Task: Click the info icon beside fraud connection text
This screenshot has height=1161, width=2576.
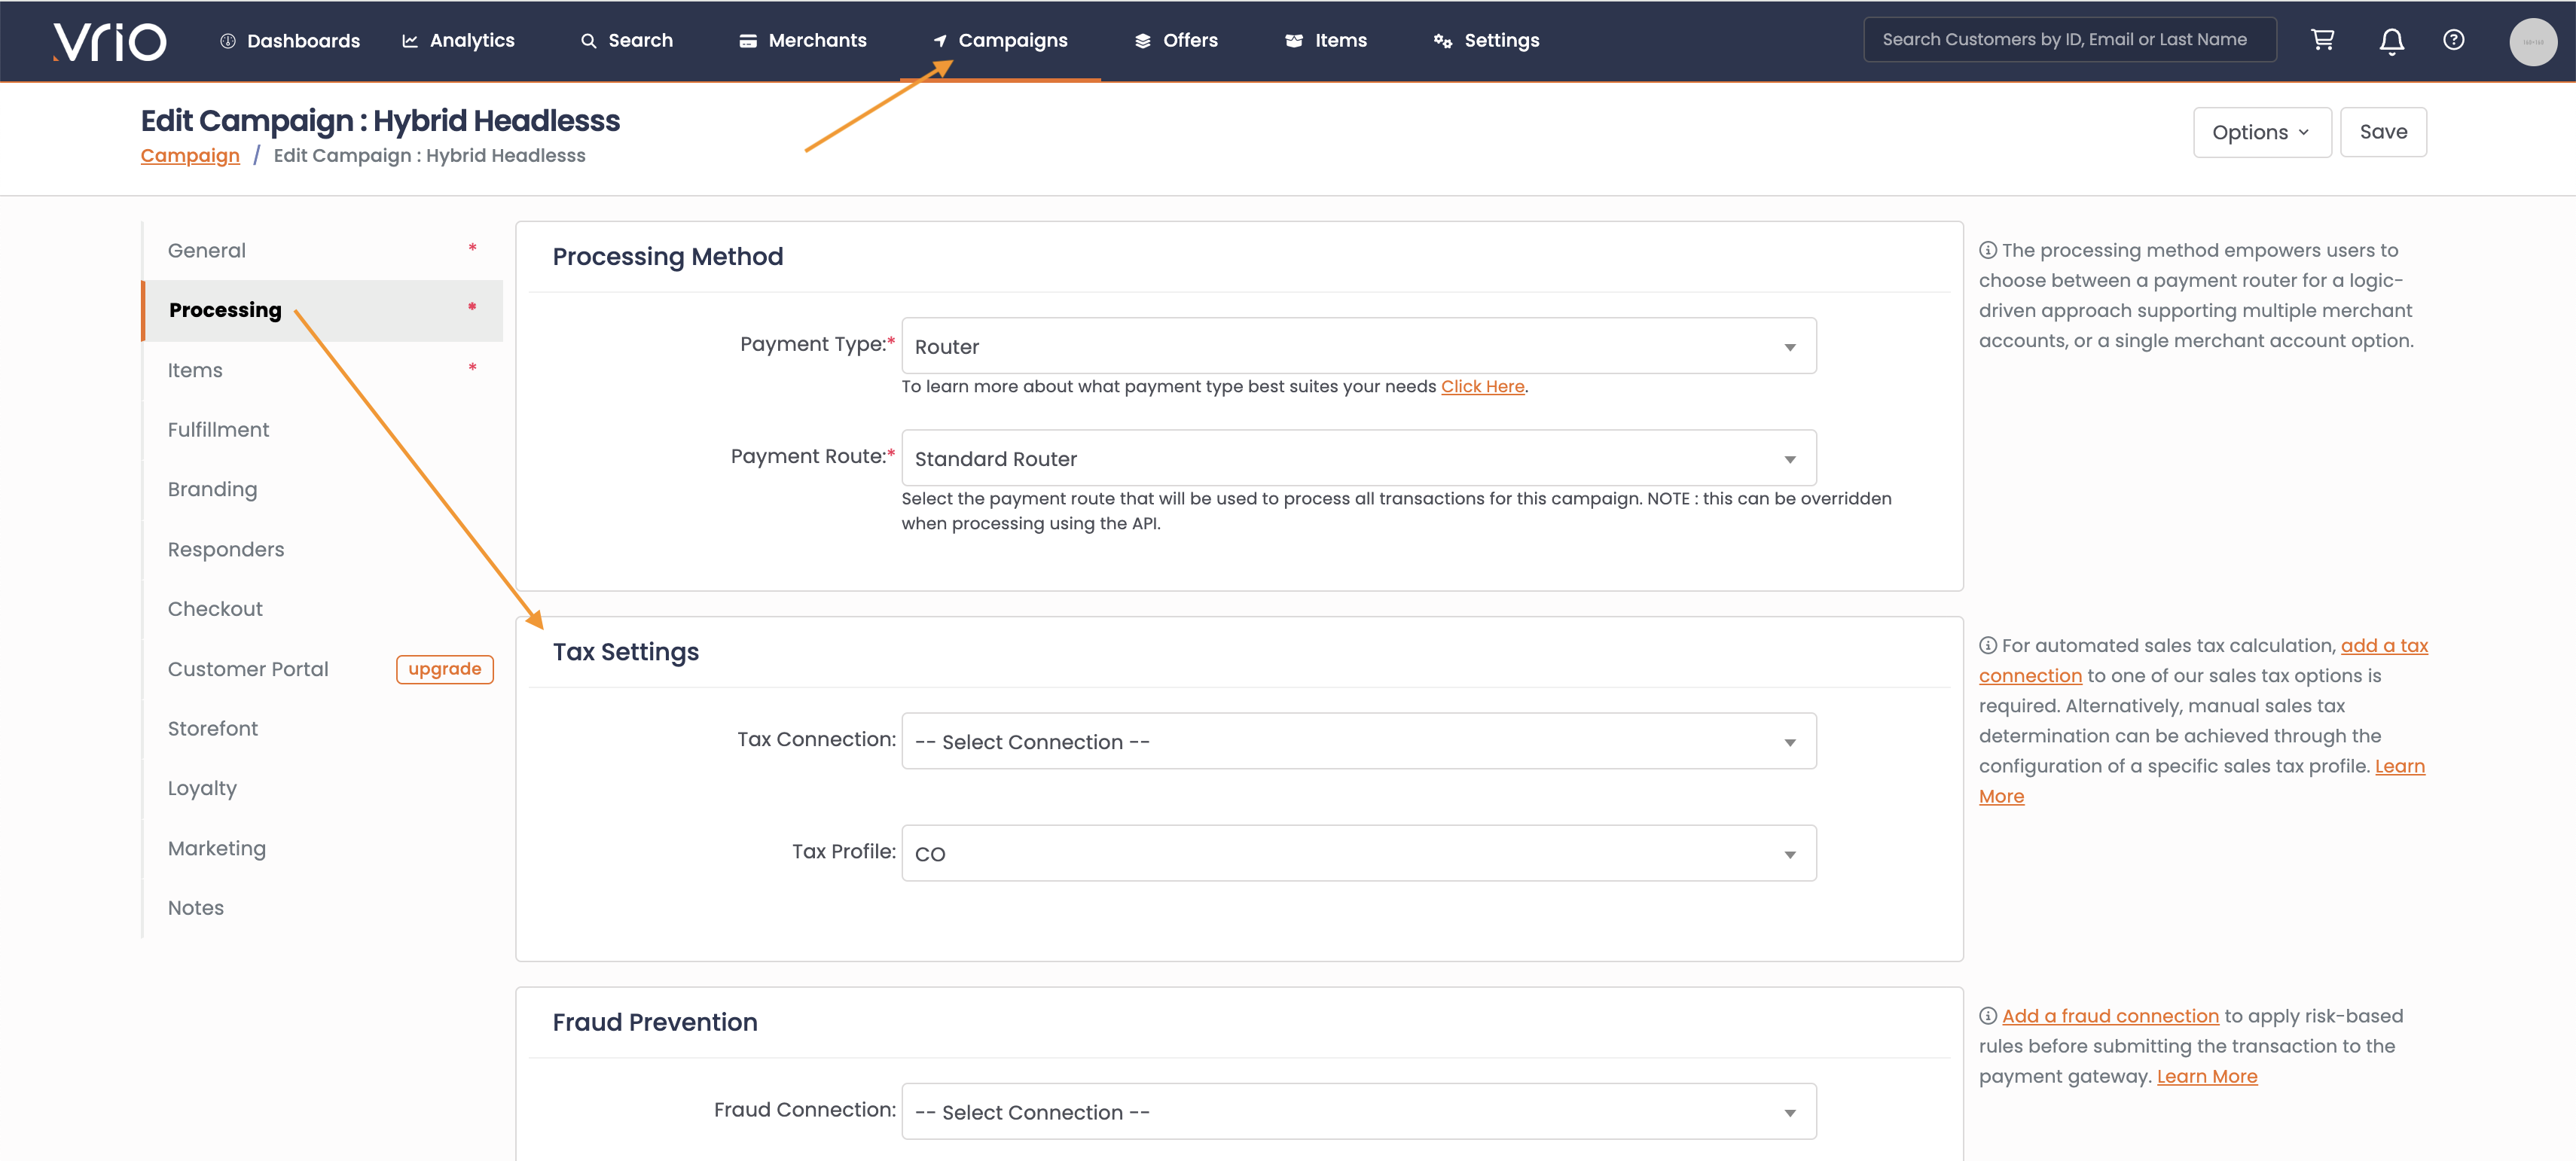Action: pyautogui.click(x=1988, y=1016)
